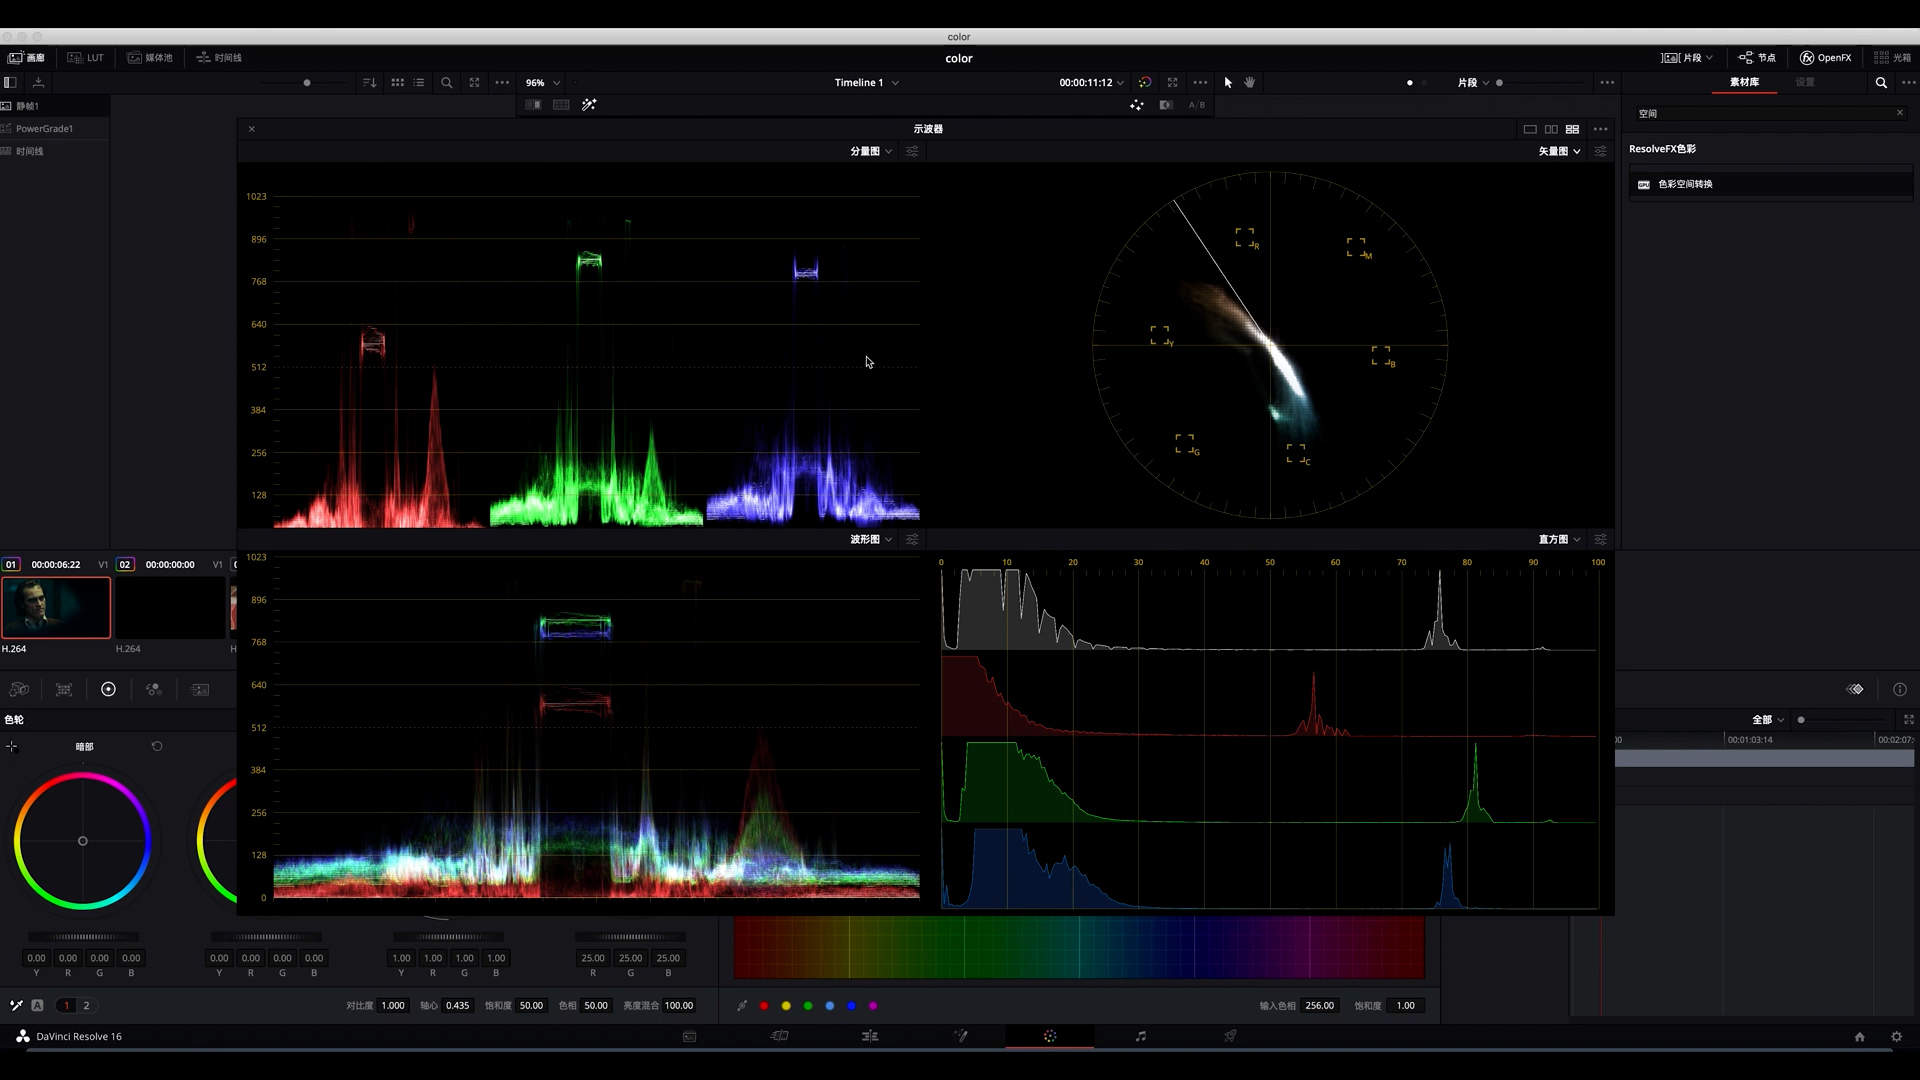Click the red color swatch dot
Screen dimensions: 1920x1080
tap(764, 1006)
